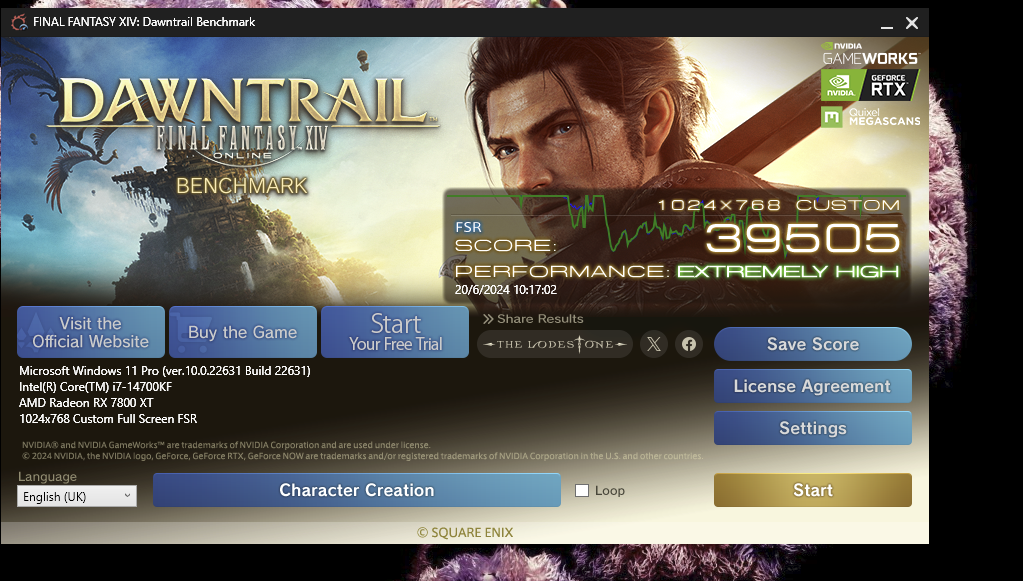
Task: Save the benchmark score
Action: (x=812, y=344)
